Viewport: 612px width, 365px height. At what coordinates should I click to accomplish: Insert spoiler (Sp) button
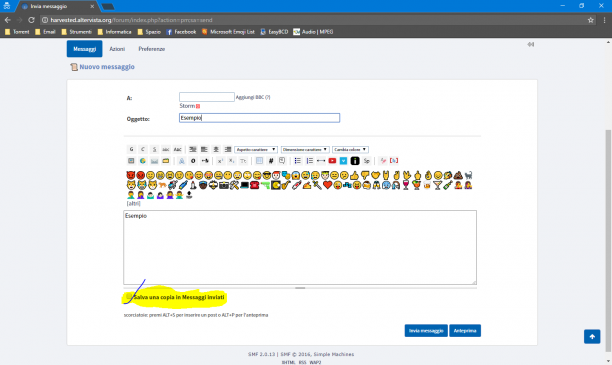pyautogui.click(x=366, y=160)
